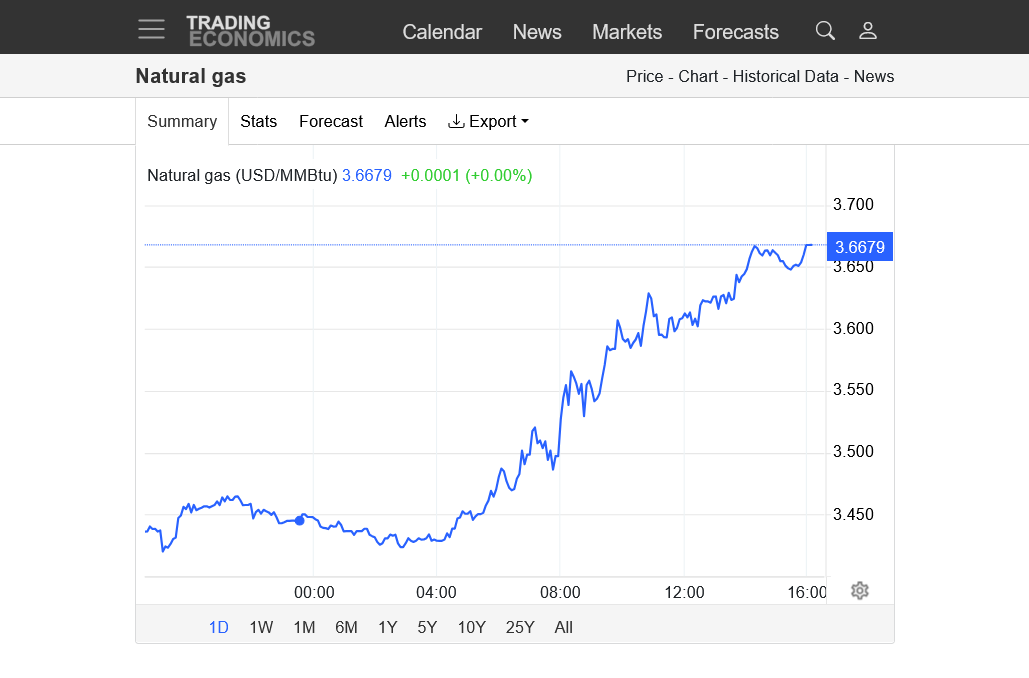This screenshot has height=678, width=1029.
Task: Click the blue data point marker on chart
Action: point(299,520)
